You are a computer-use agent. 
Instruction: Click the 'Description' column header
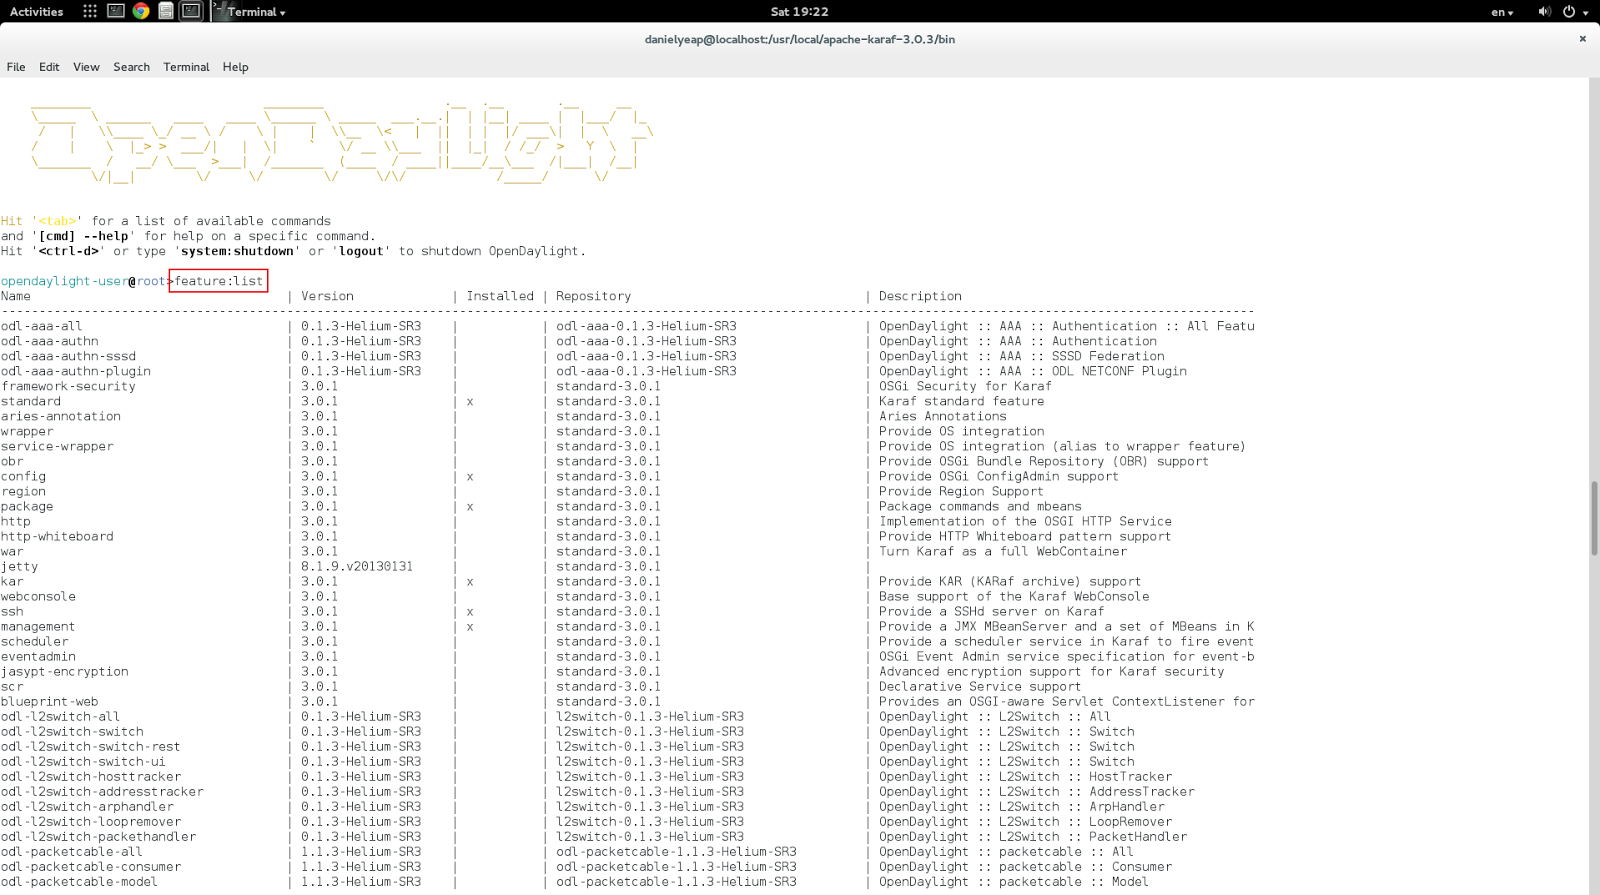[x=920, y=296]
